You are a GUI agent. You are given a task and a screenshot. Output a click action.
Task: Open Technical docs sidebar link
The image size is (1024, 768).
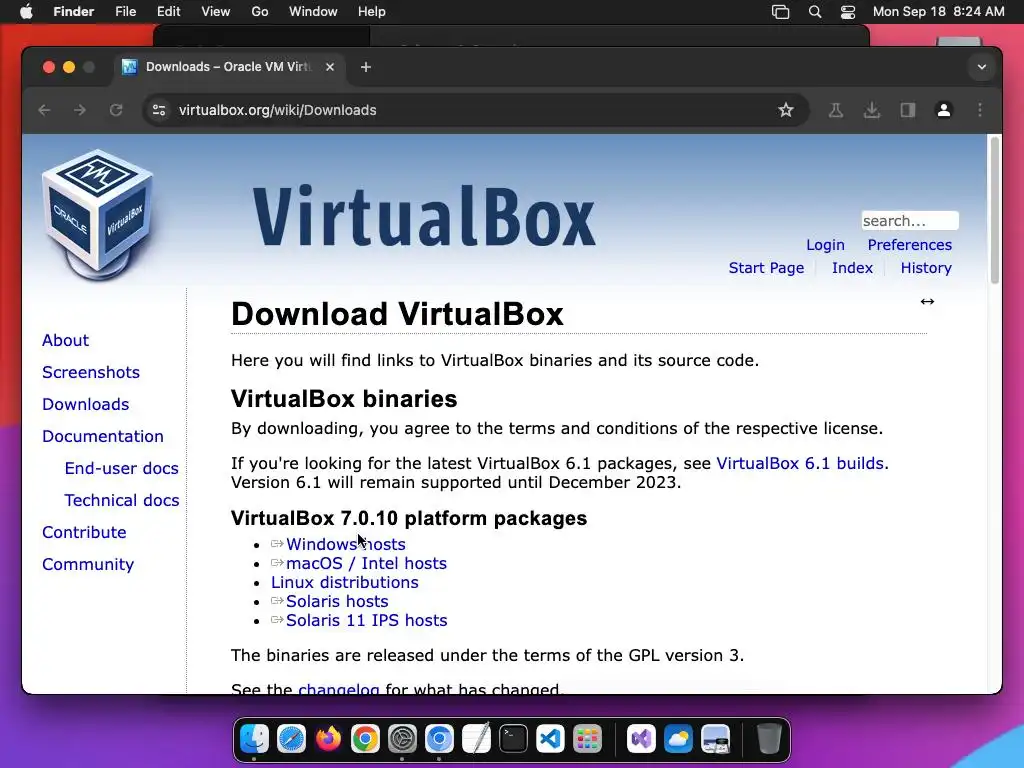(121, 500)
